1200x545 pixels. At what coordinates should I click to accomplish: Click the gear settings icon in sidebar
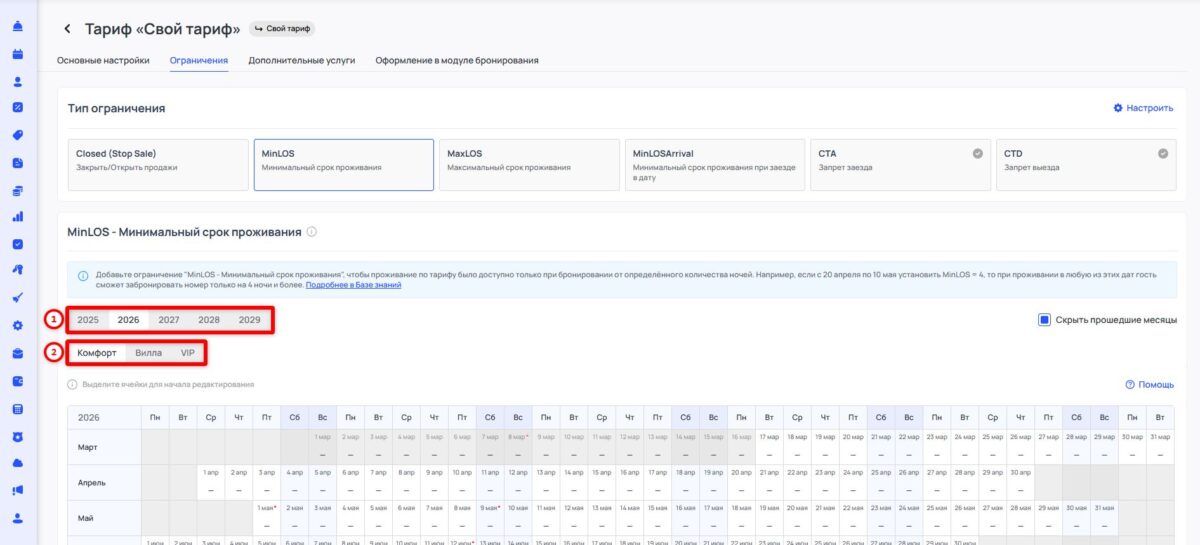[x=18, y=325]
